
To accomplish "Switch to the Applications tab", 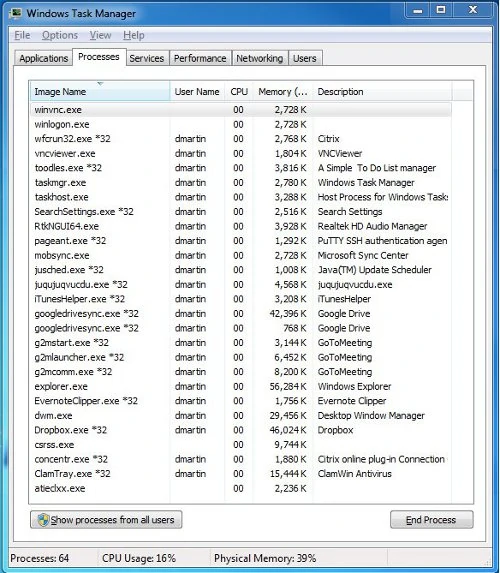I will pyautogui.click(x=43, y=58).
